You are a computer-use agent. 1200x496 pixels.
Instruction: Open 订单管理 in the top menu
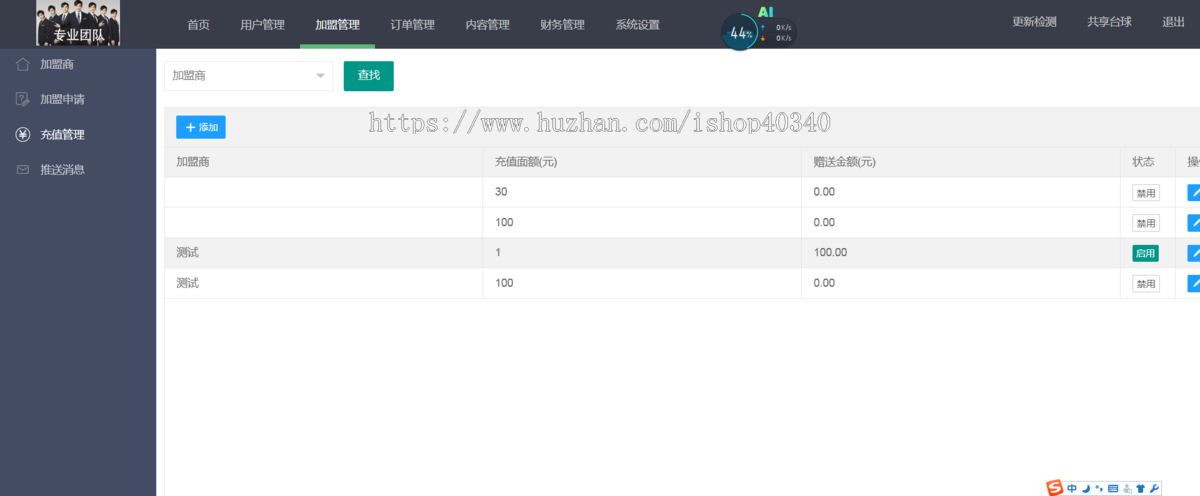[x=412, y=25]
